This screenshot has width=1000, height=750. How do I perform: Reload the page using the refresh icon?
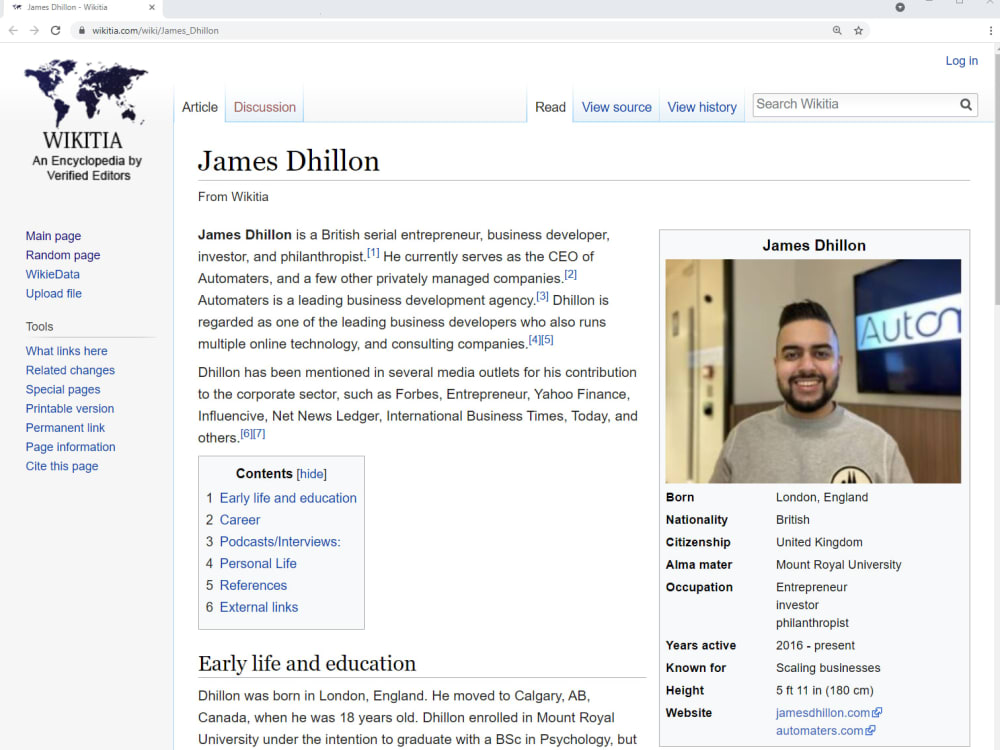click(56, 30)
